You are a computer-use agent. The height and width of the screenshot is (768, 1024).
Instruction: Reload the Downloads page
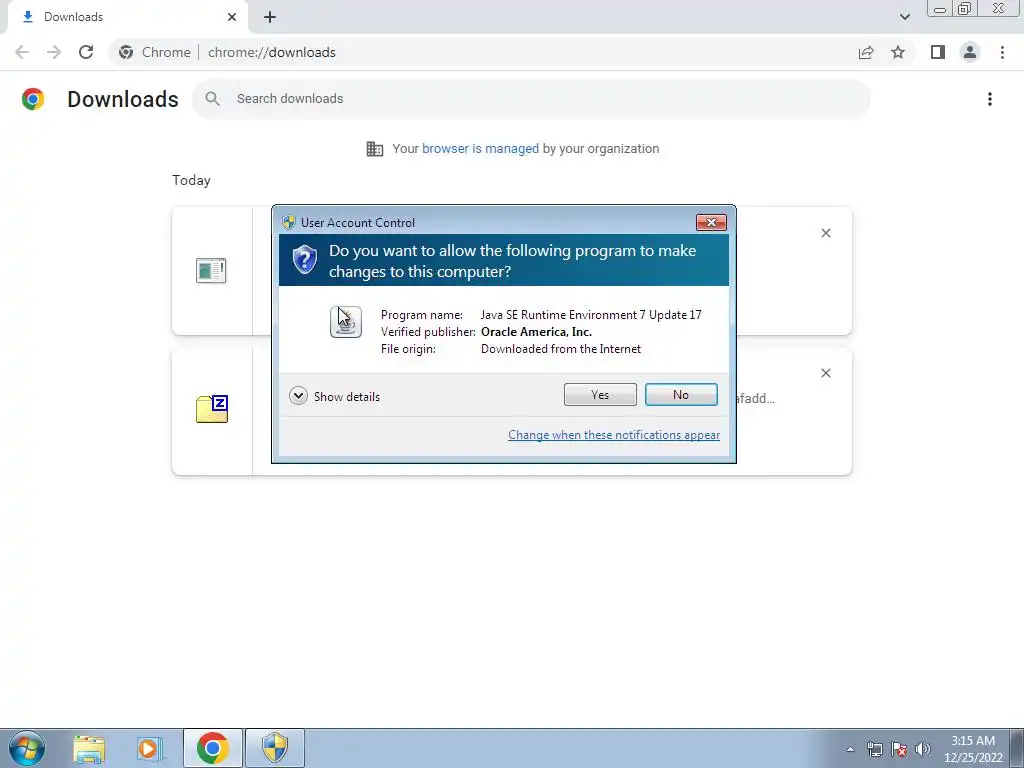[x=86, y=52]
